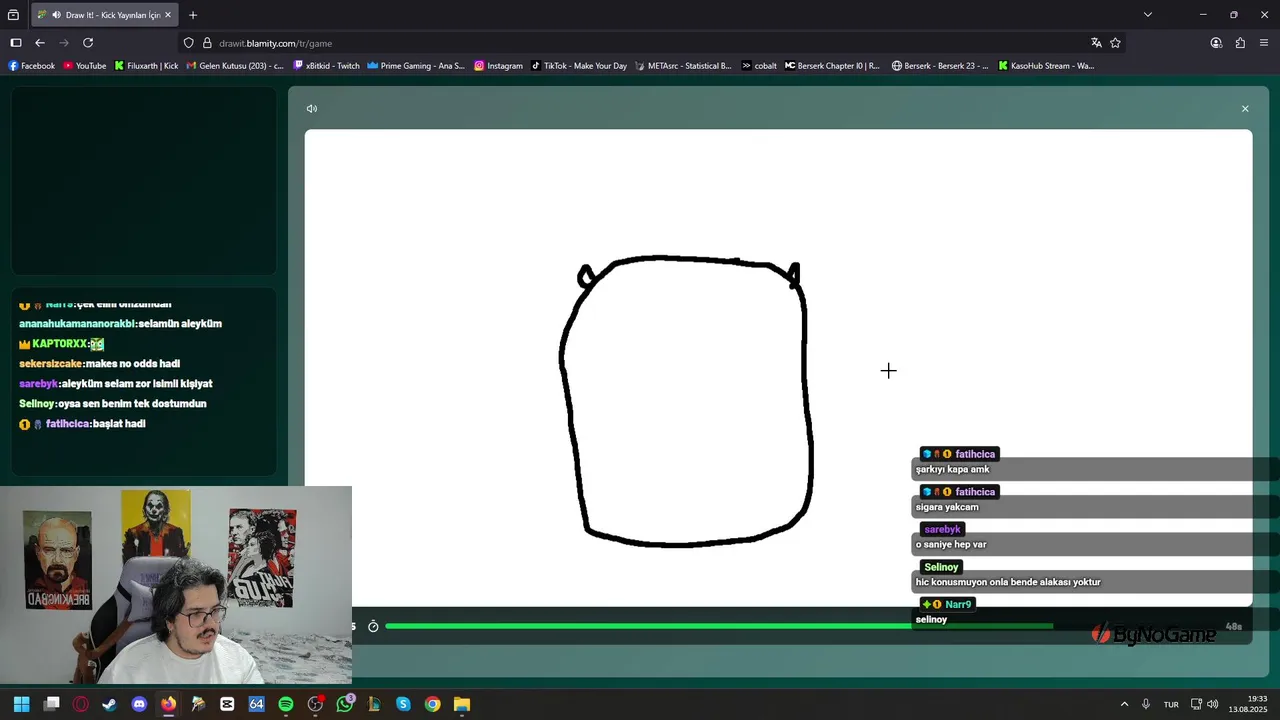Open the TikTok - Make Your Day bookmark
Screen dimensions: 1280x720
coord(579,66)
